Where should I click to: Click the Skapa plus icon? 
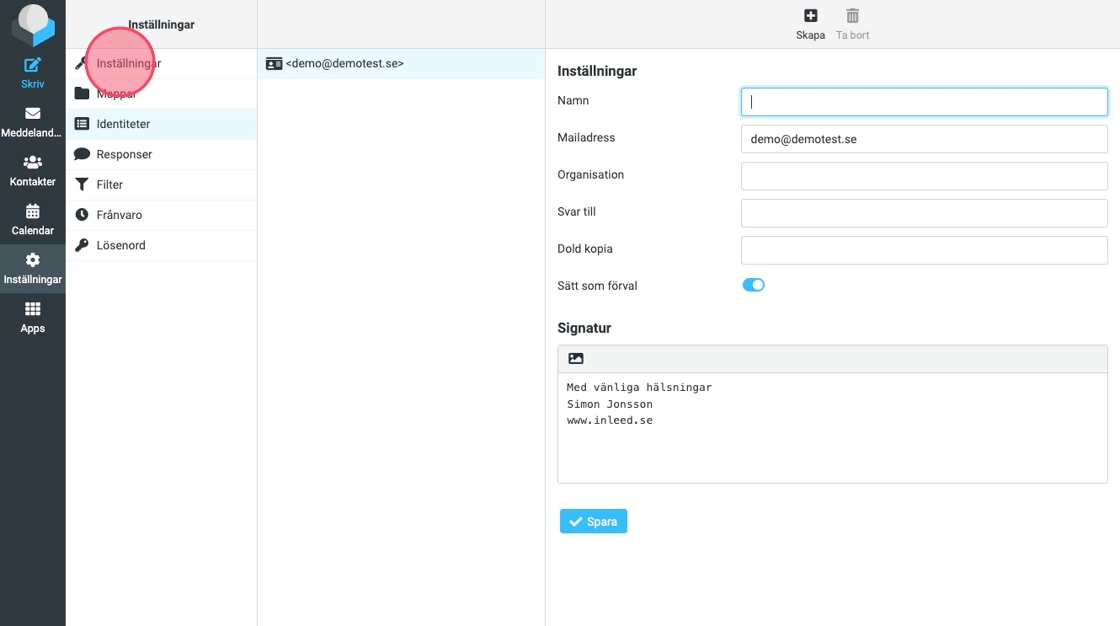tap(810, 16)
